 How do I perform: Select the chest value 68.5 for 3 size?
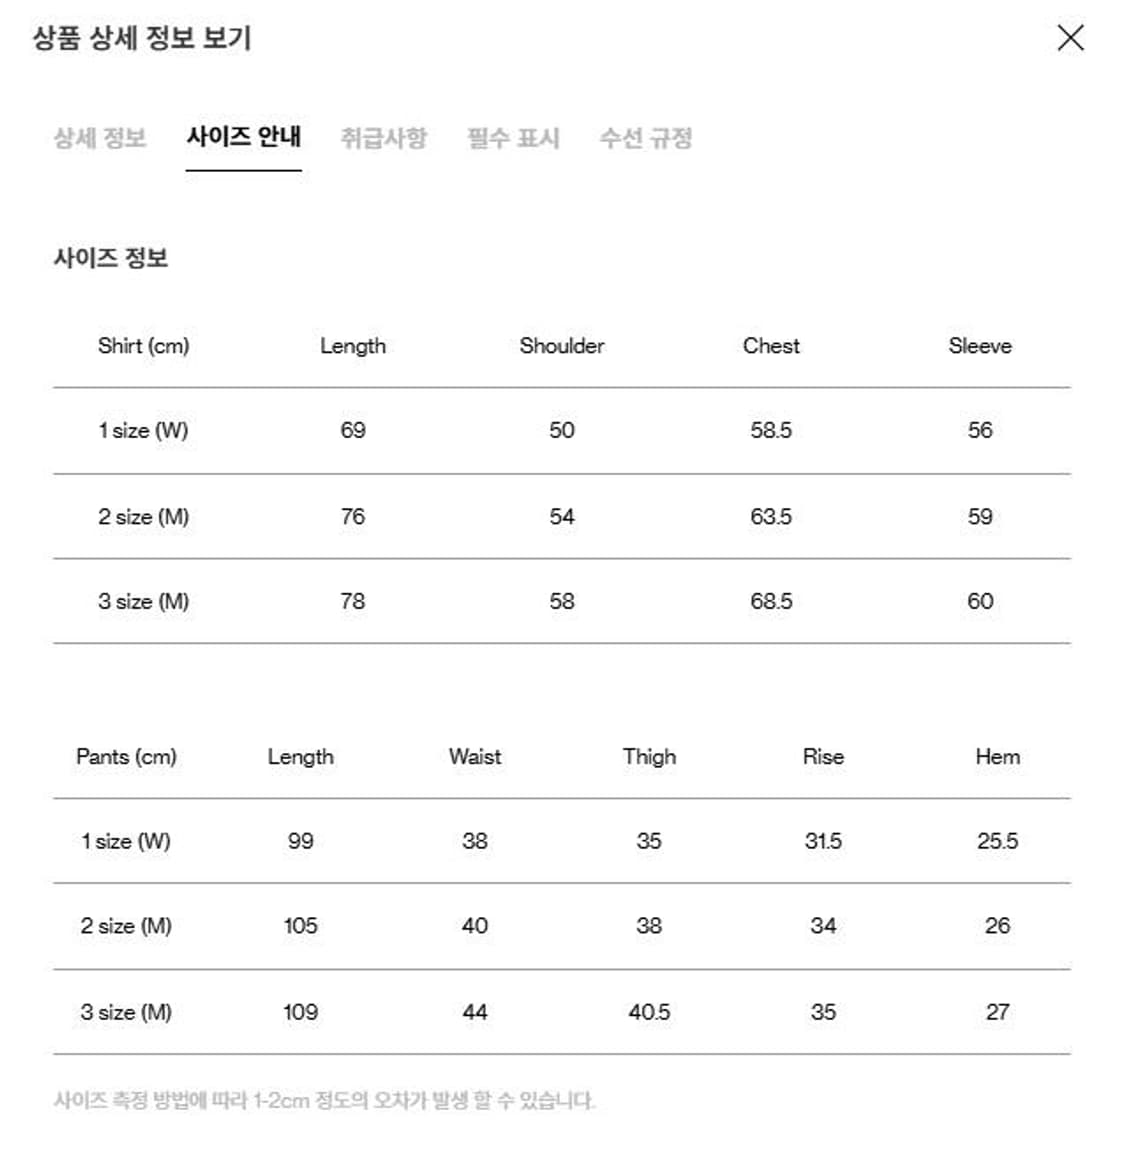click(770, 601)
